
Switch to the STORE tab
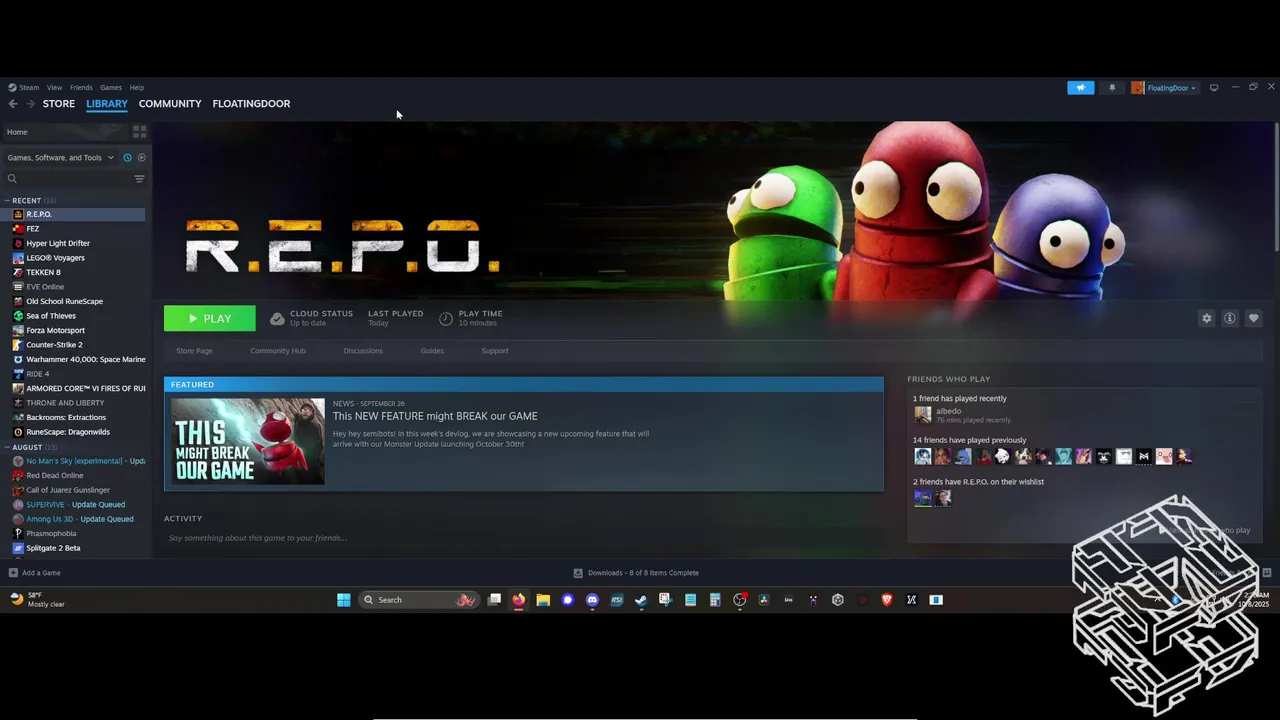tap(59, 104)
